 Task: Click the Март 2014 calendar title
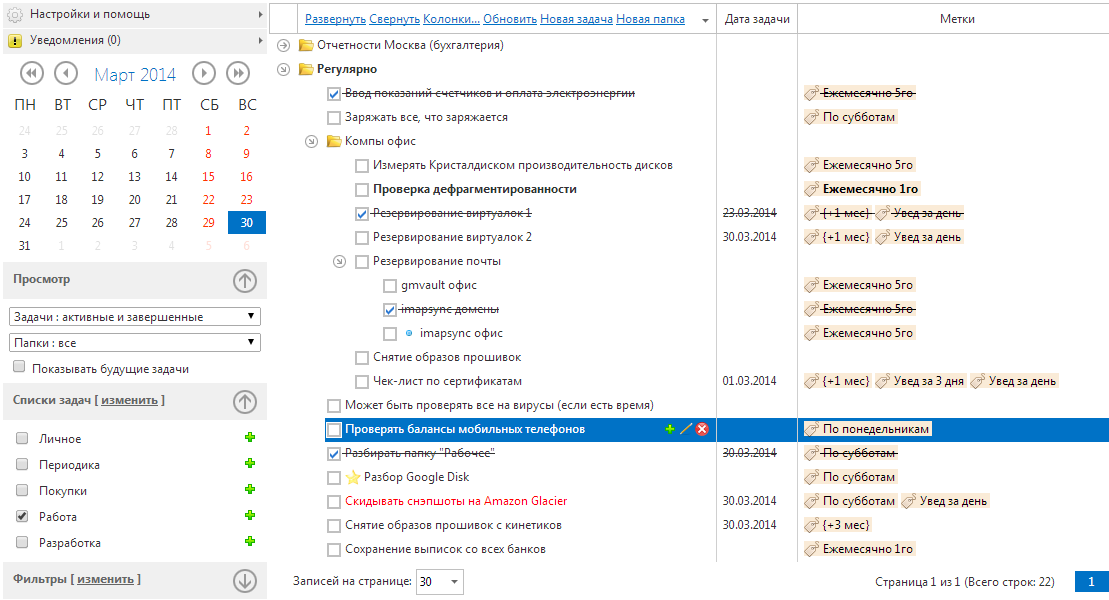(134, 74)
